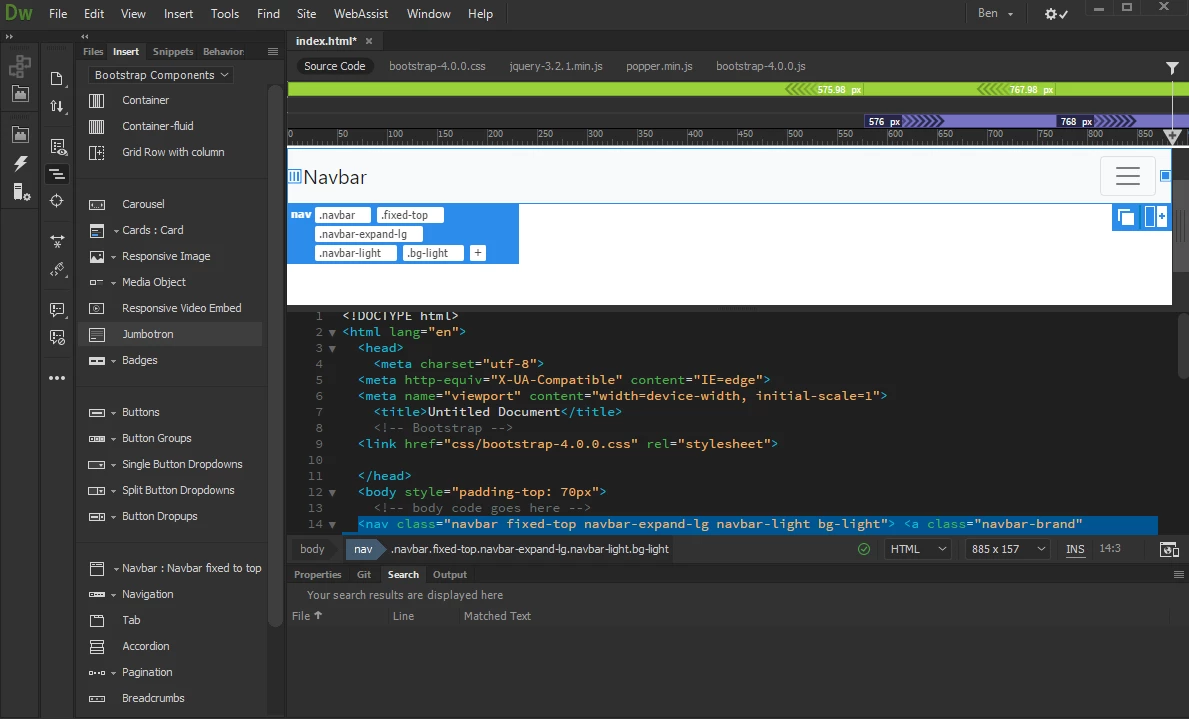Switch to the Properties tab

tap(318, 575)
